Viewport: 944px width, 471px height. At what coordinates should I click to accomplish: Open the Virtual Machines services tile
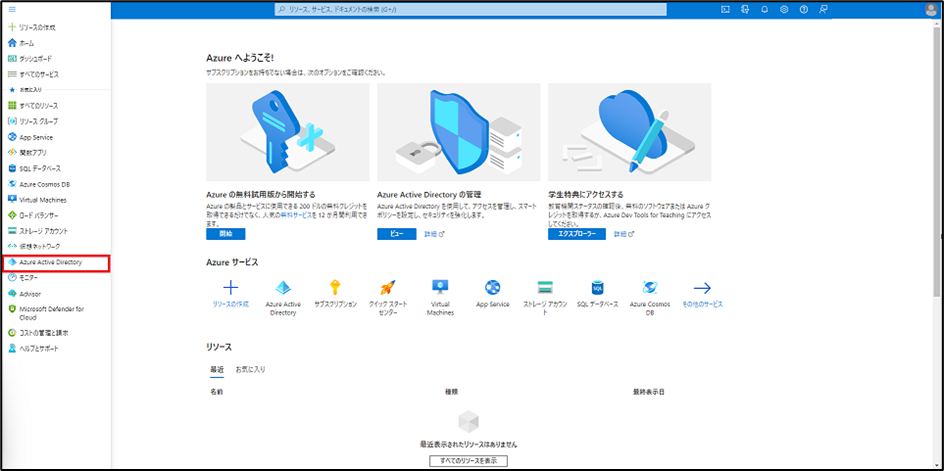tap(440, 298)
